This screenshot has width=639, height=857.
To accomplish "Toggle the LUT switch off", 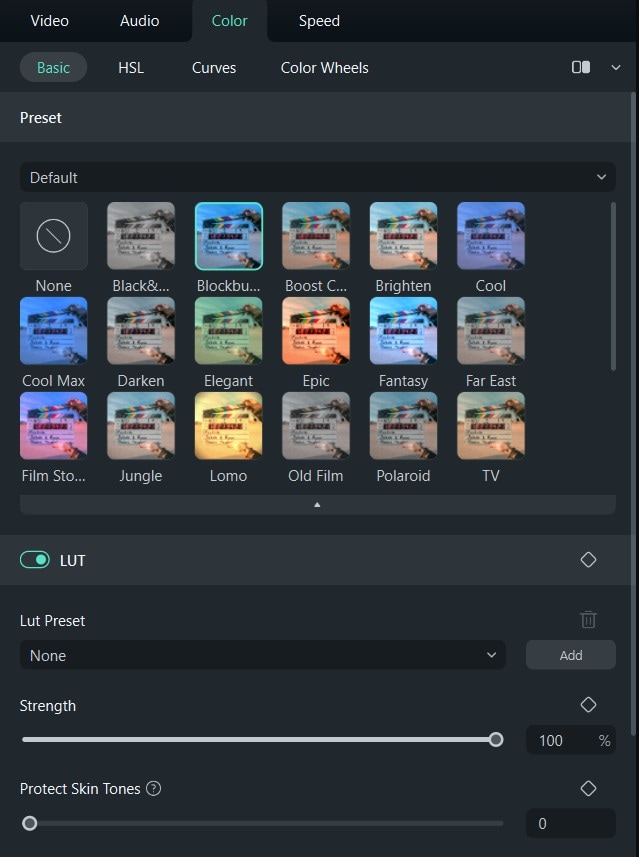I will pos(34,560).
